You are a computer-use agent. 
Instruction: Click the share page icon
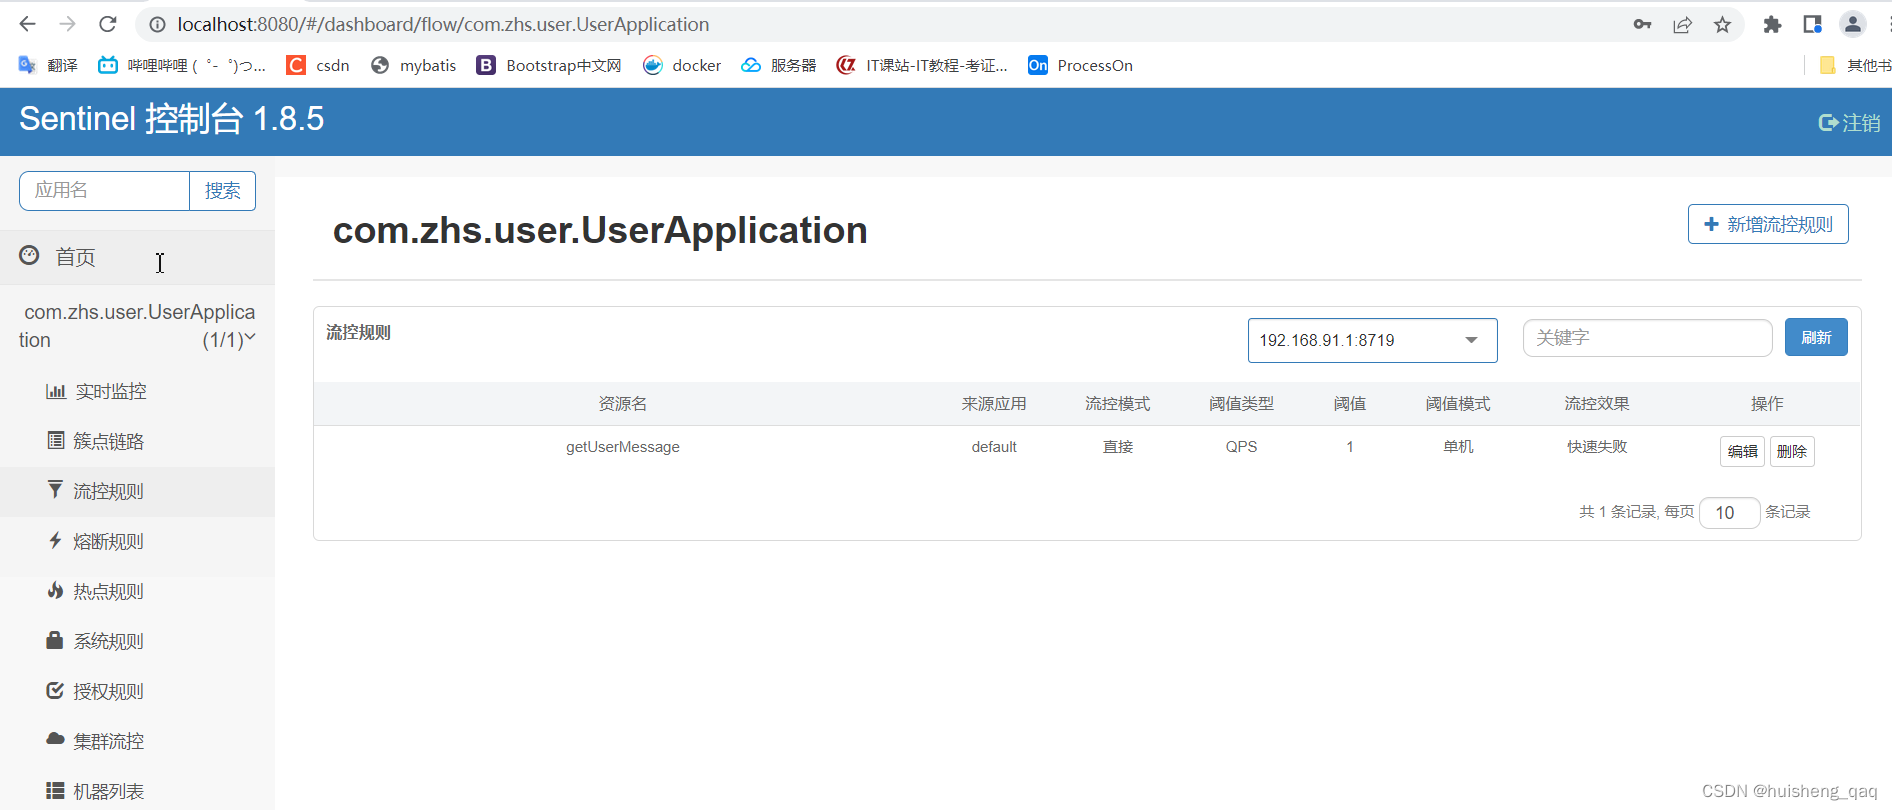[x=1682, y=25]
